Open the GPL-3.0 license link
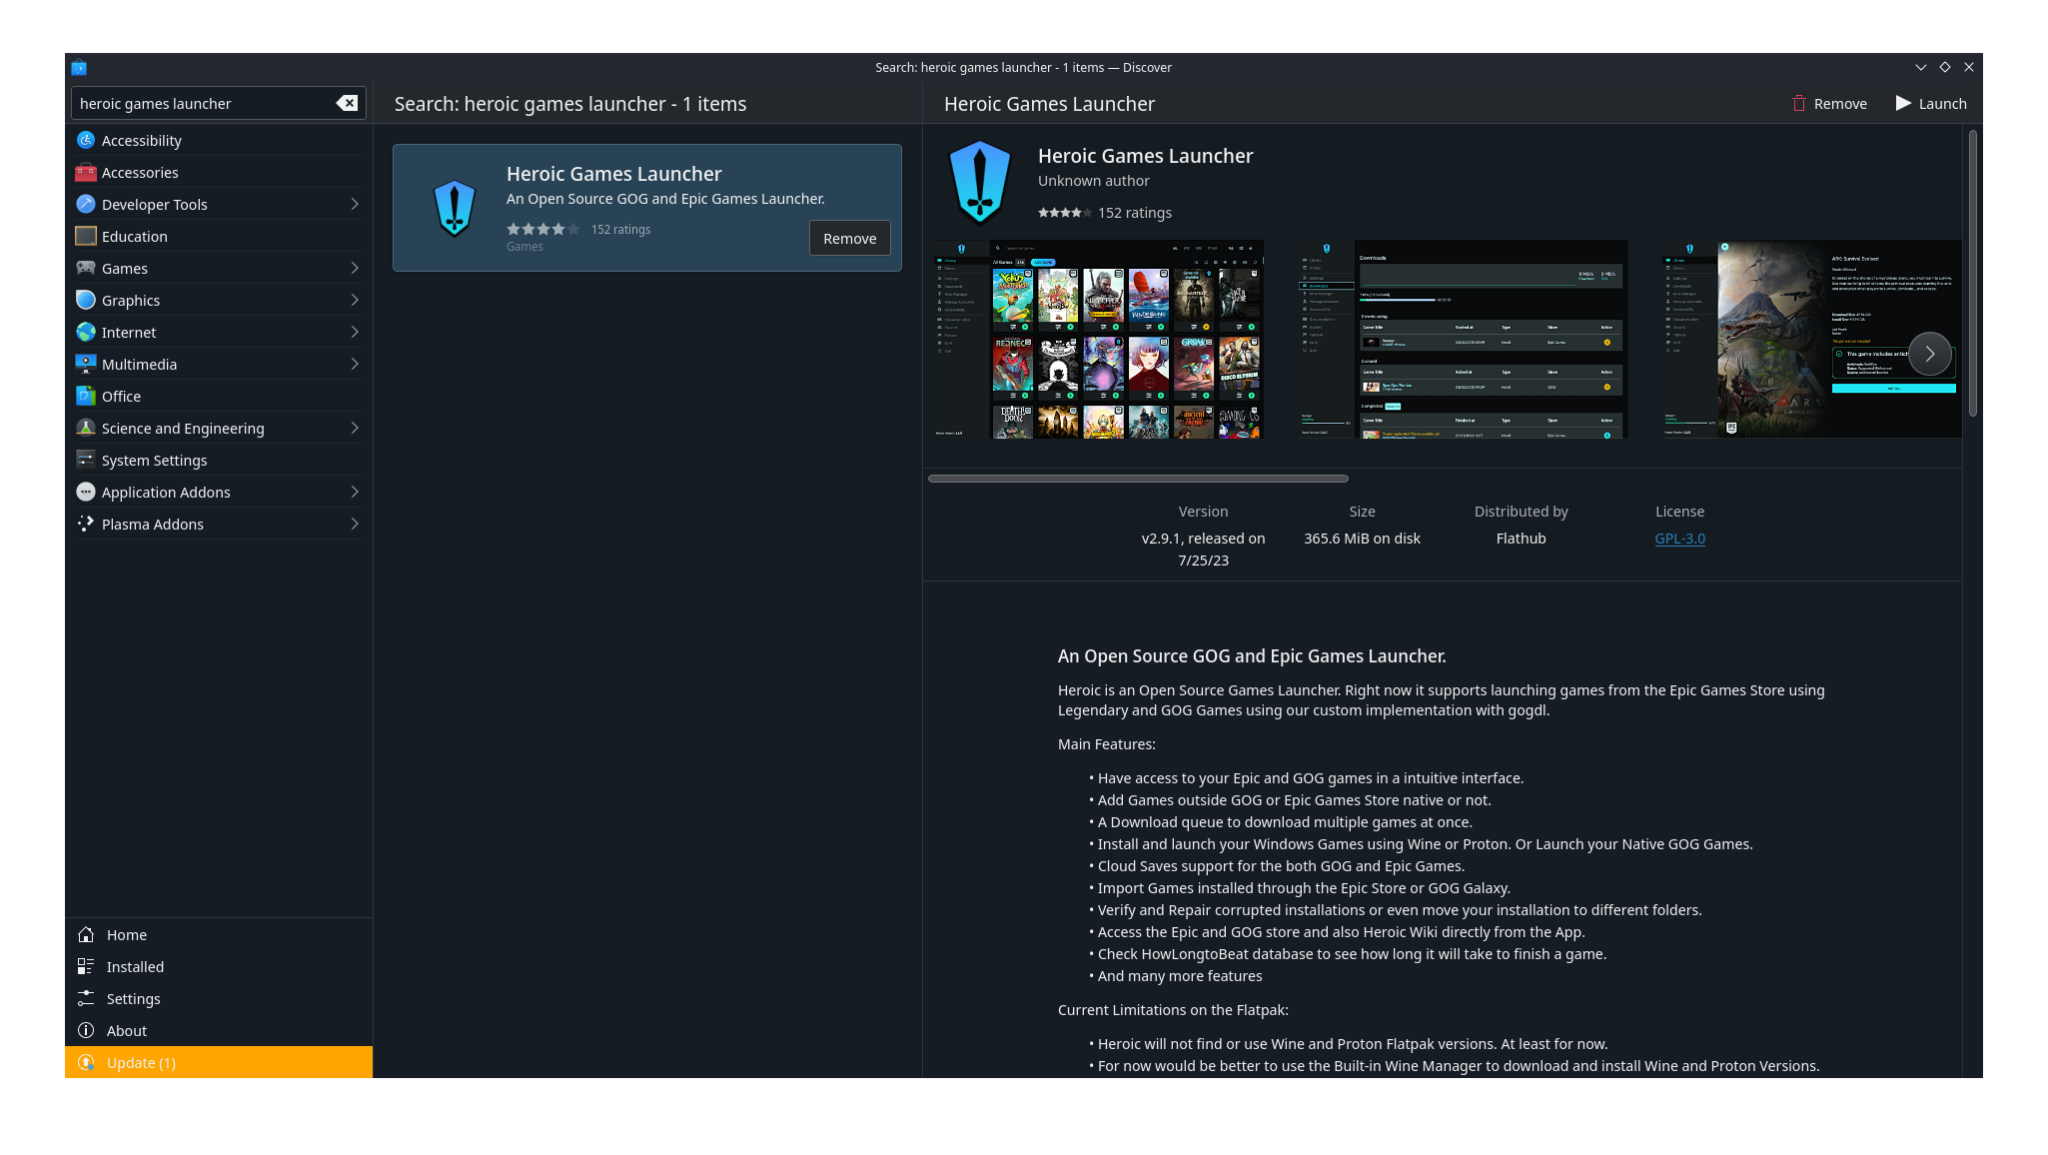 point(1679,538)
